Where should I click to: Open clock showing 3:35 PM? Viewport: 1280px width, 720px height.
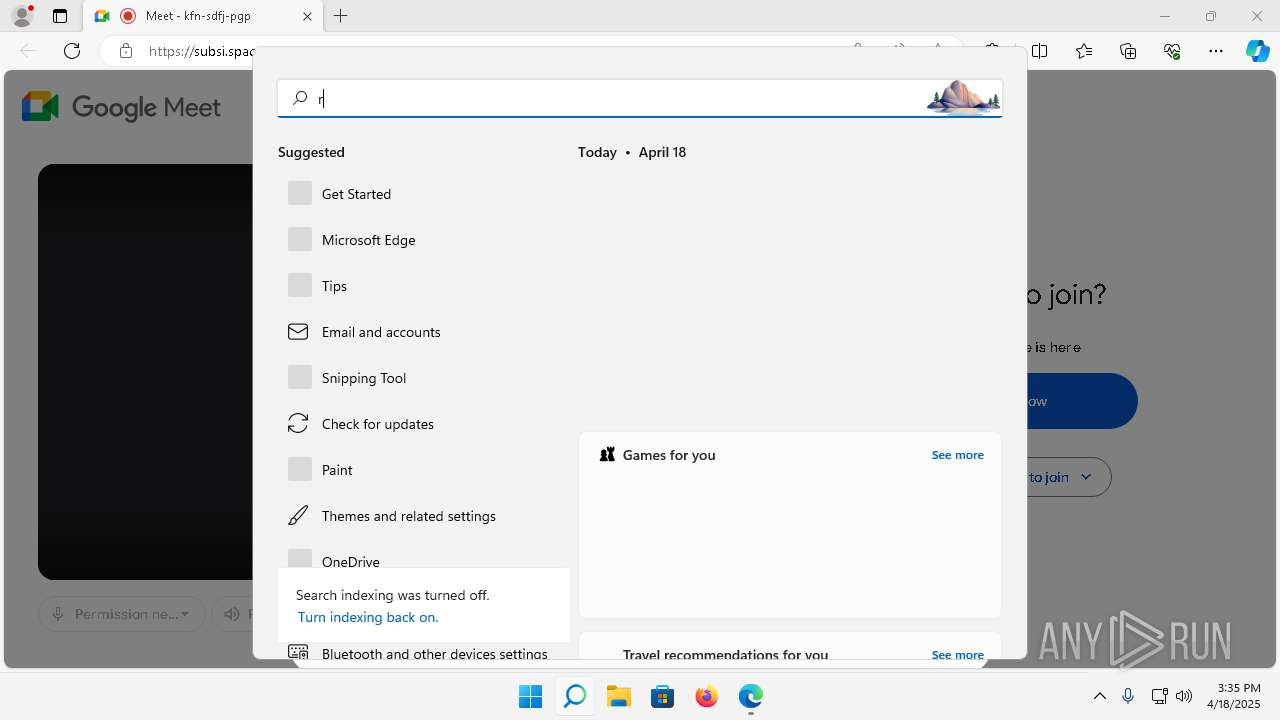1233,696
